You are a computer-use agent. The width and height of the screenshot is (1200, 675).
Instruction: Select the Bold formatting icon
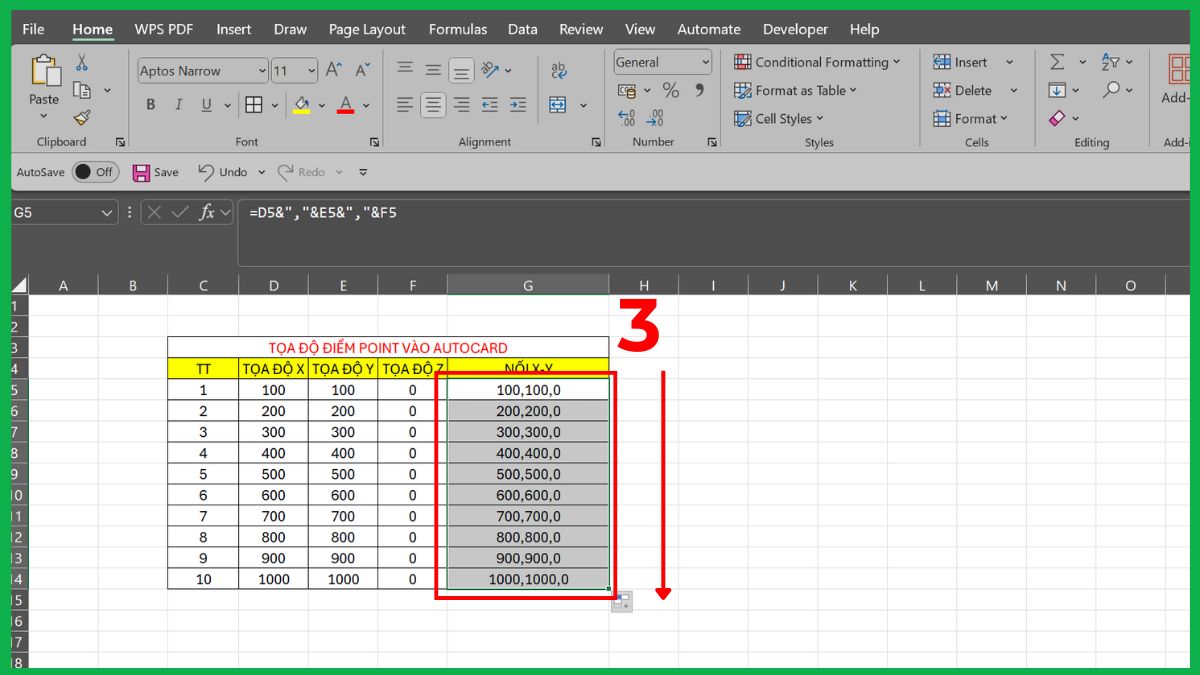tap(150, 104)
